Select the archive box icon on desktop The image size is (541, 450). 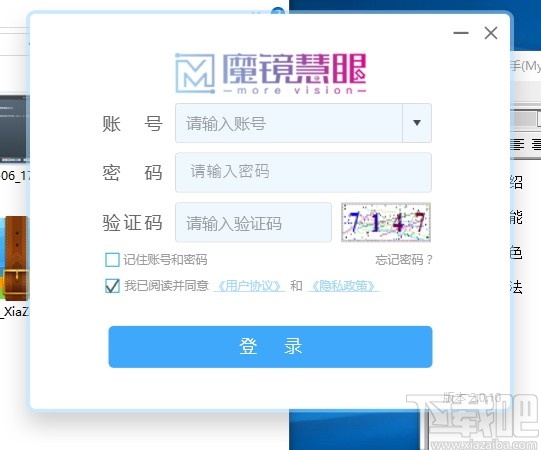tap(15, 259)
